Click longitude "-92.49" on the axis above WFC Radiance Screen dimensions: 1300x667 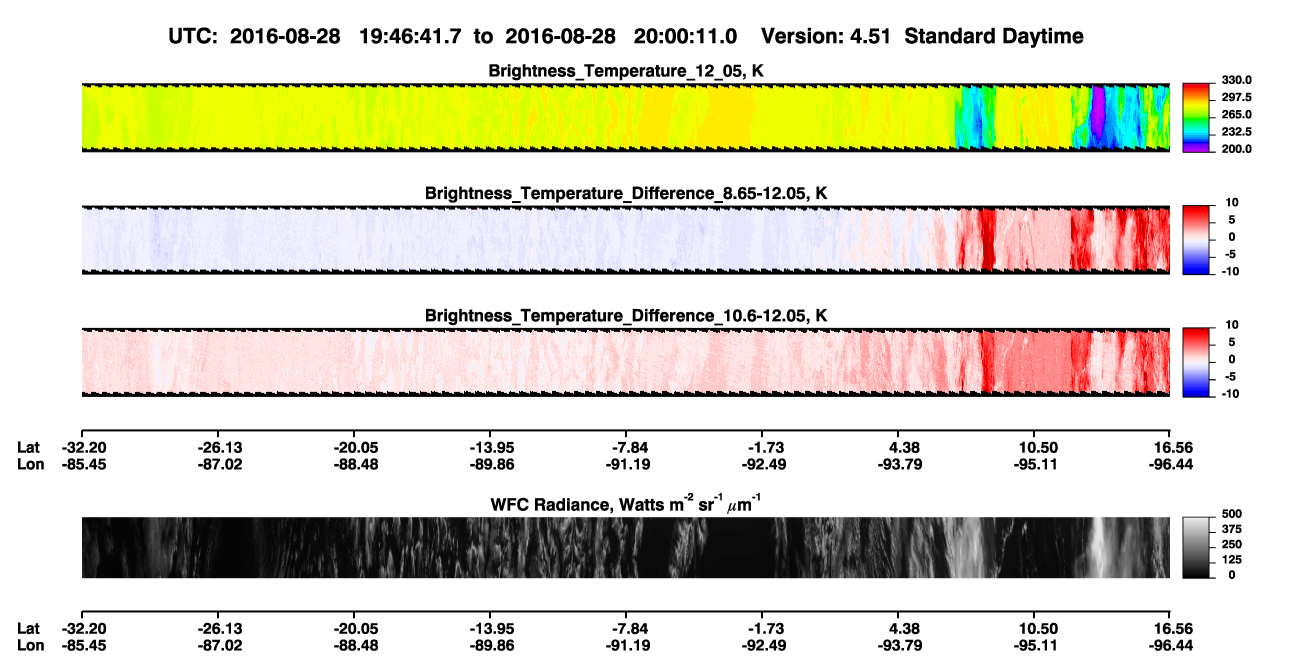[x=762, y=463]
